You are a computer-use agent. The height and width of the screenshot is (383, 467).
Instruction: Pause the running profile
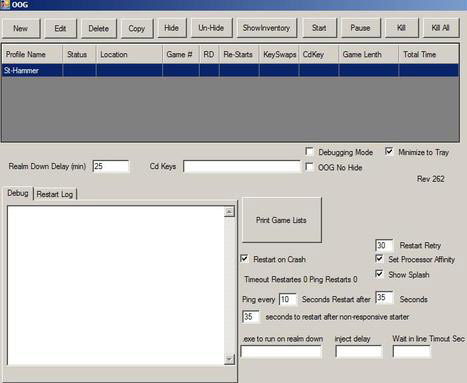pyautogui.click(x=360, y=28)
